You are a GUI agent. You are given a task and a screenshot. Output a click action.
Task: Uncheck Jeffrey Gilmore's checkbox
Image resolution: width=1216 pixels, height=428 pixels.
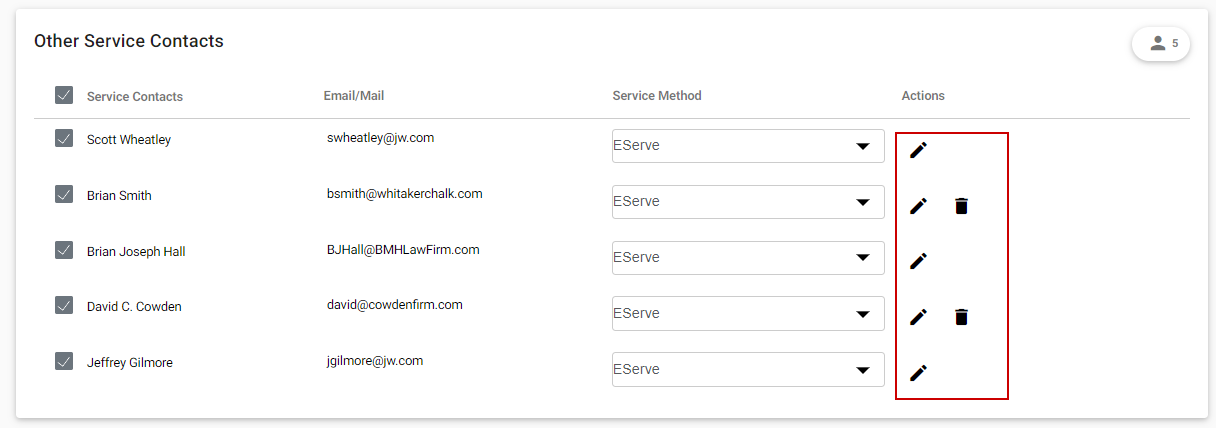64,361
